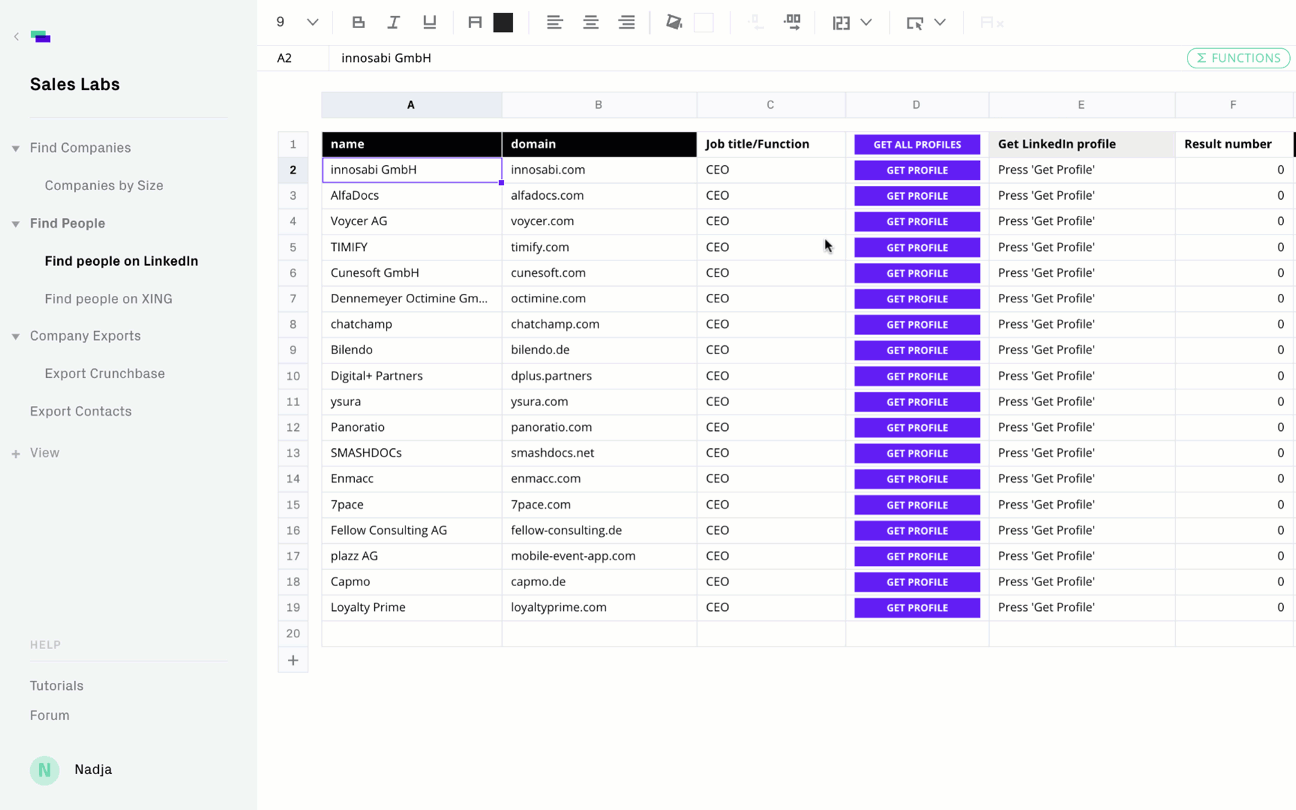Select the 'SMASHDOCs' name cell
The width and height of the screenshot is (1296, 810).
pyautogui.click(x=411, y=453)
